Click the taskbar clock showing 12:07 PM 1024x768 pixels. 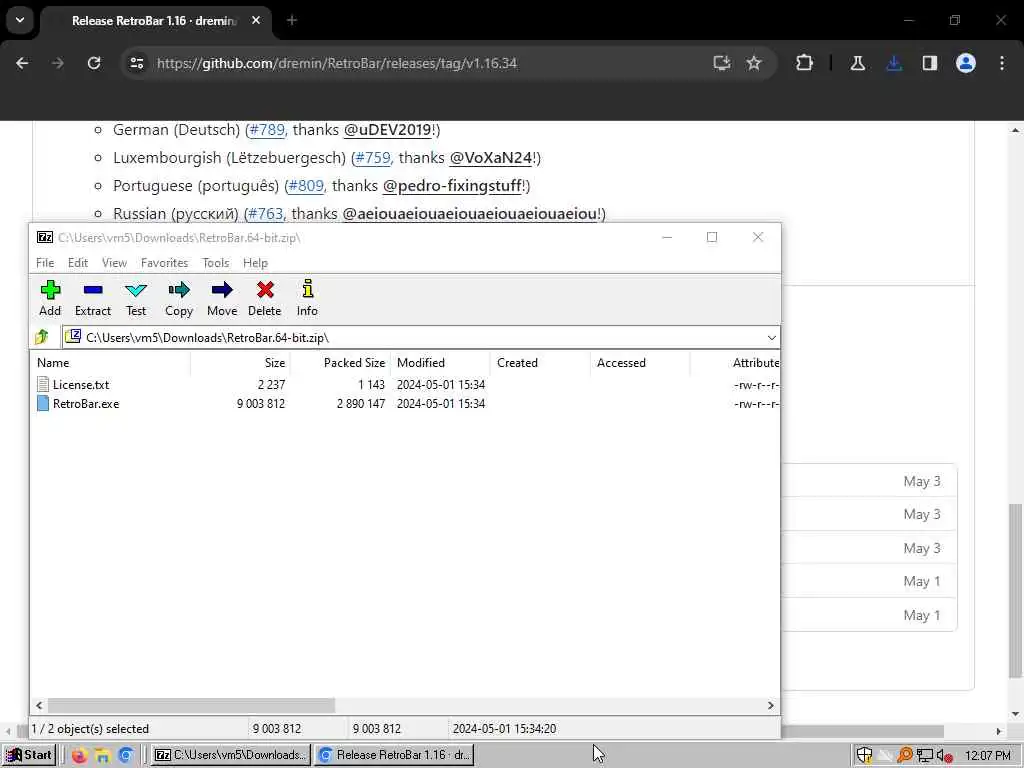[x=987, y=756]
